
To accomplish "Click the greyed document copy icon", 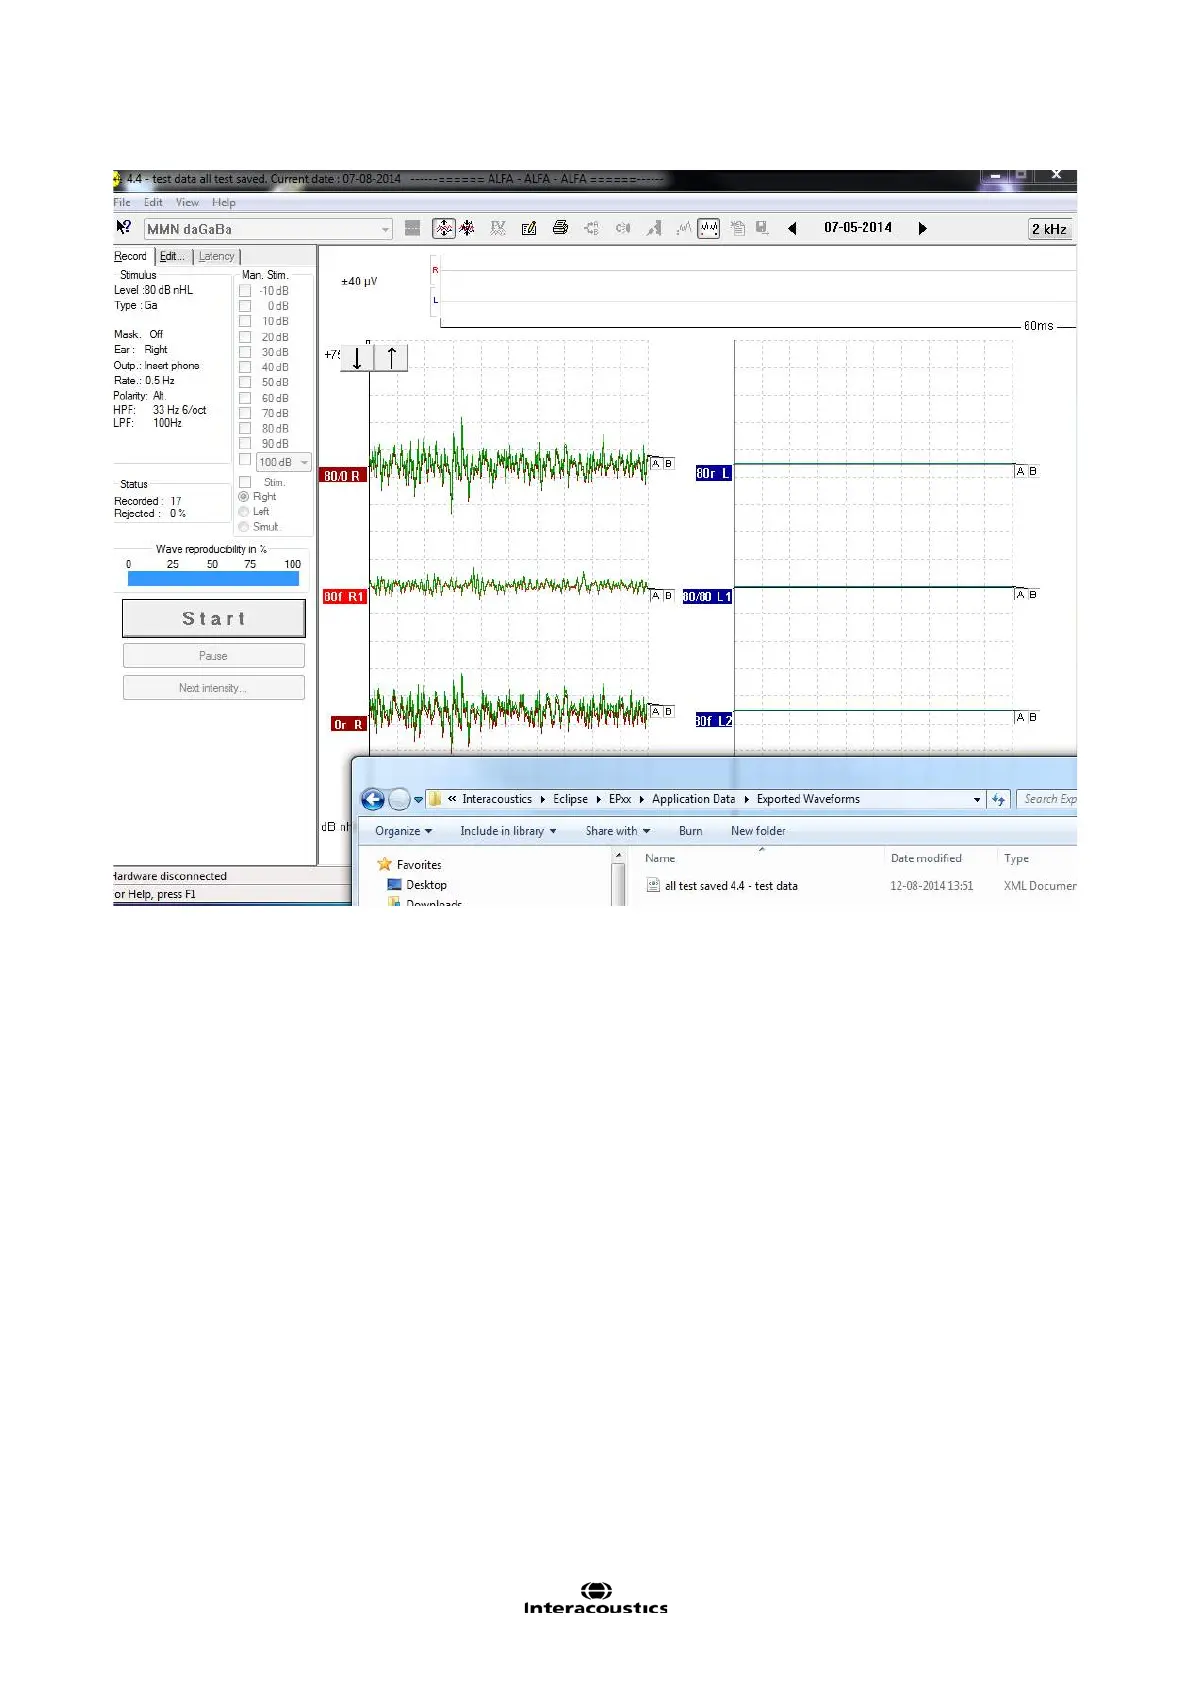I will (x=738, y=229).
